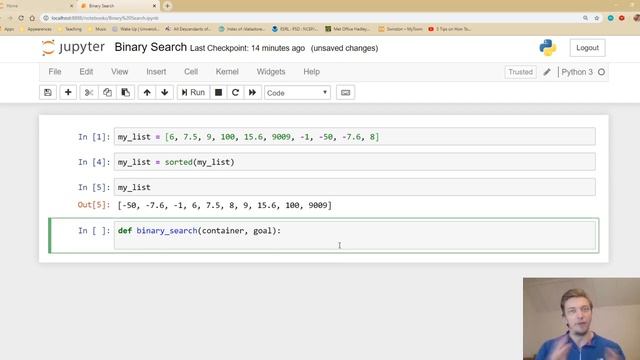Open the Edit menu
This screenshot has width=640, height=360.
click(x=86, y=72)
